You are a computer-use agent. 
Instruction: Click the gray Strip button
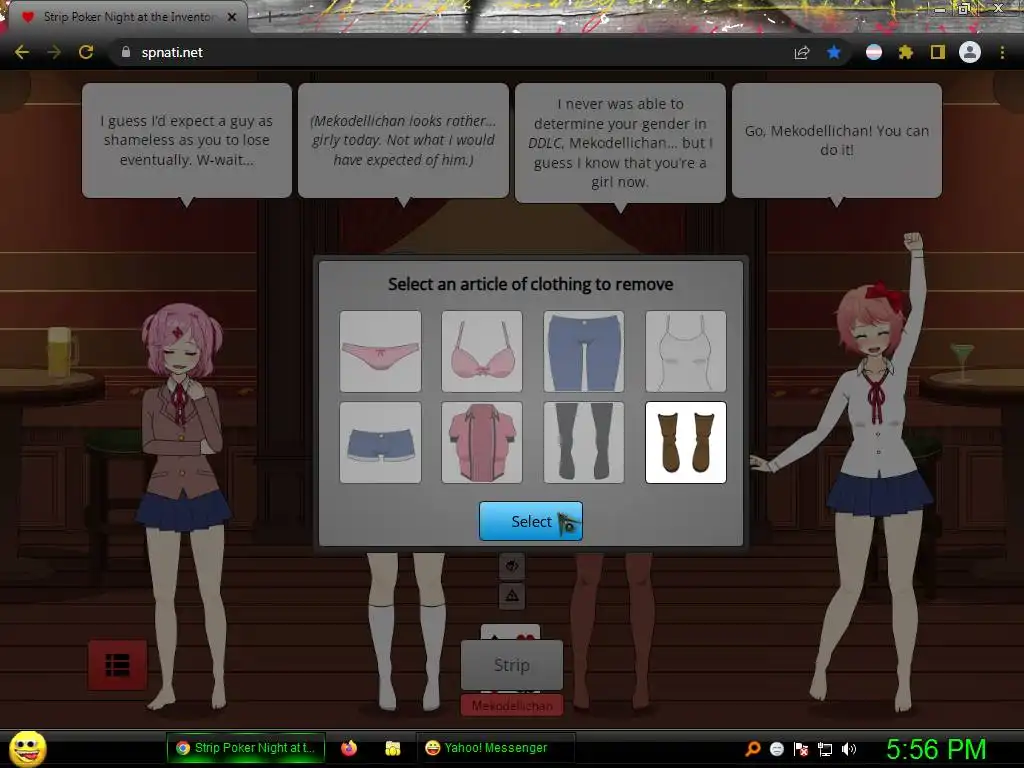pyautogui.click(x=512, y=665)
